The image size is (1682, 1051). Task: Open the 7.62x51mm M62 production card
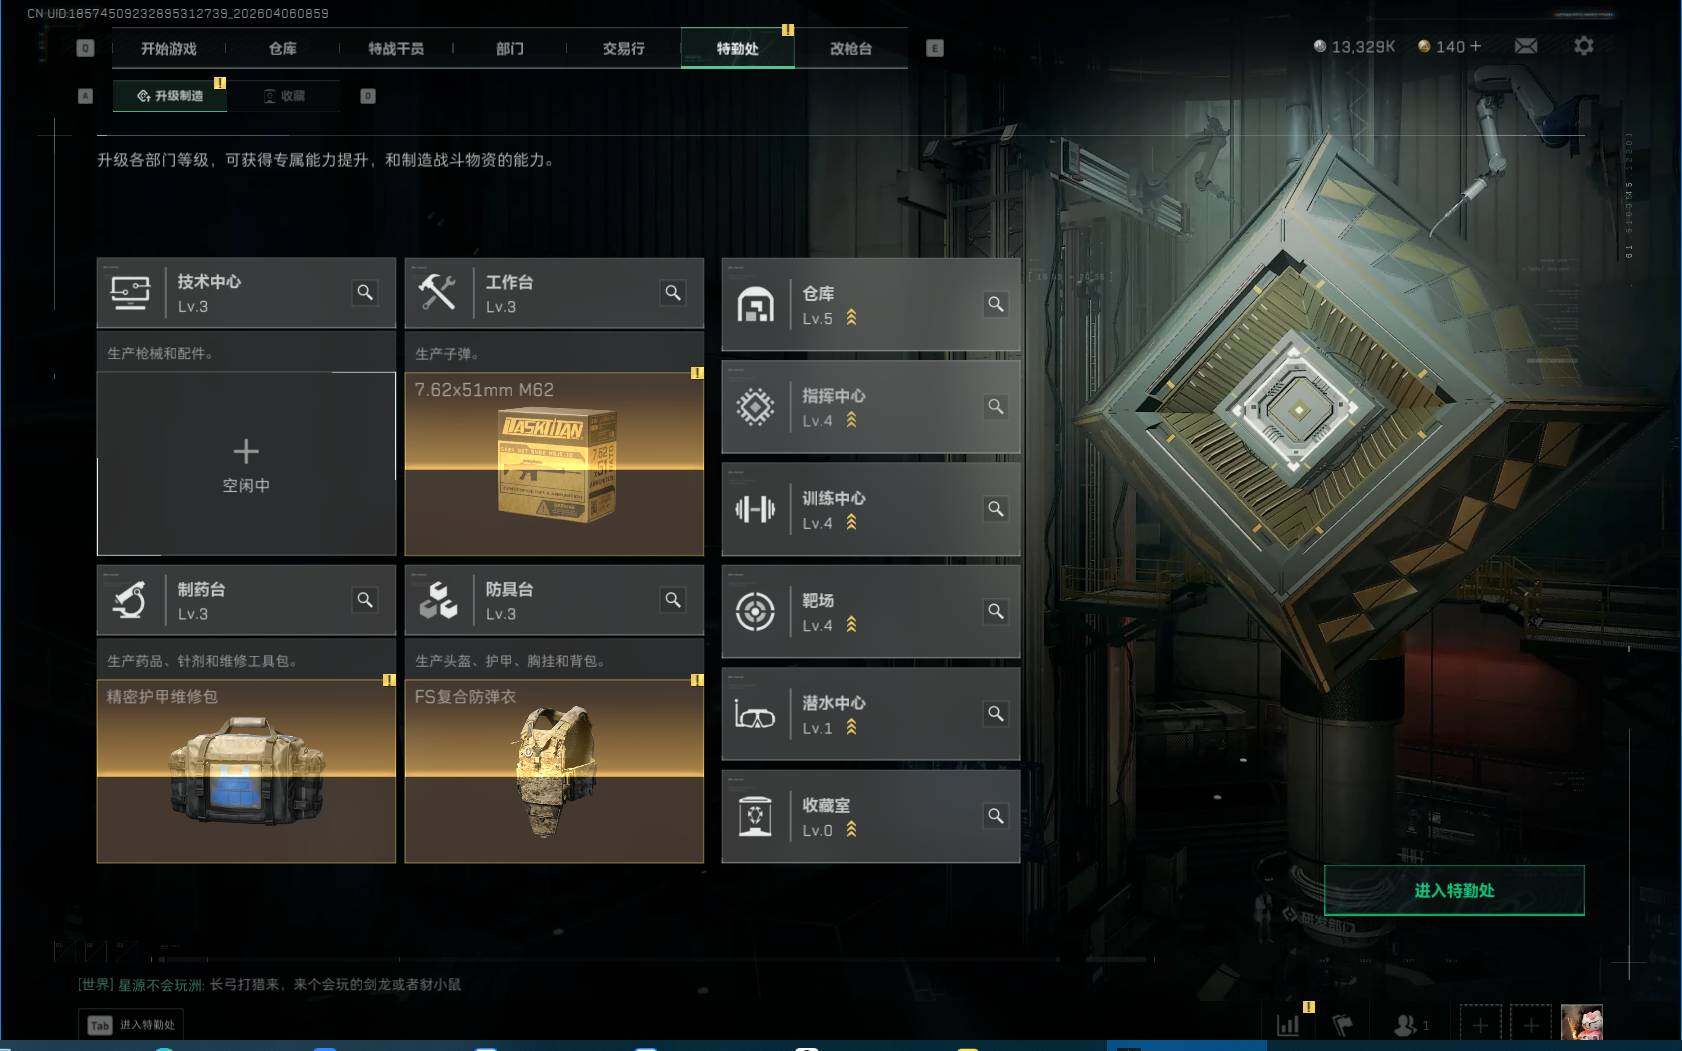(x=554, y=464)
